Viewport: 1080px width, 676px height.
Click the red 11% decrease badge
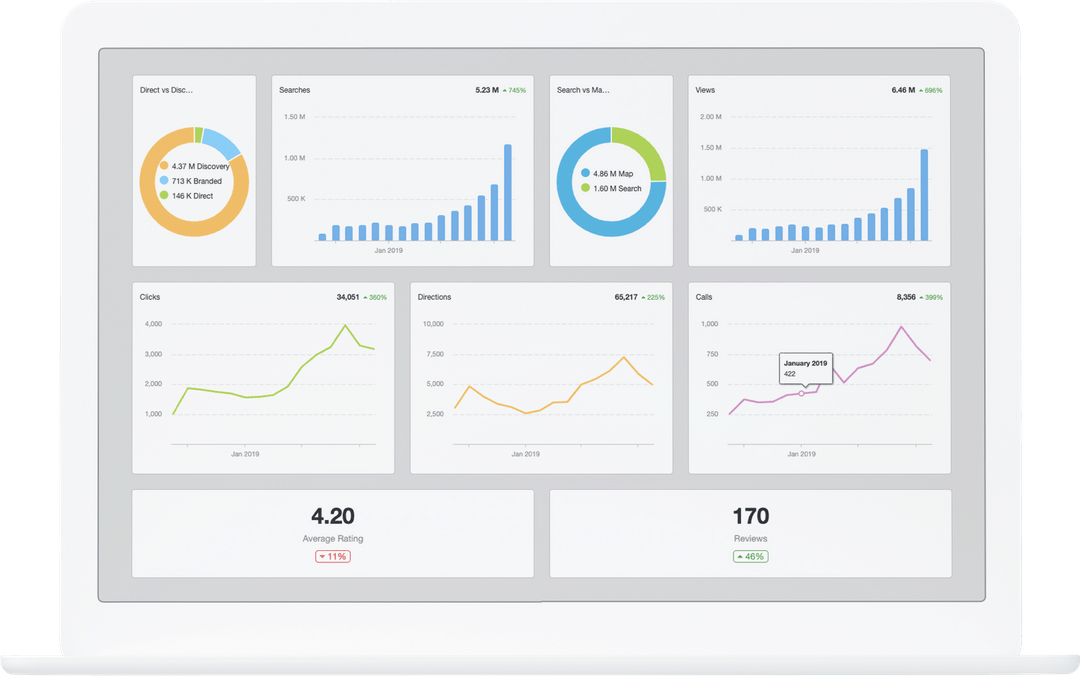click(x=333, y=556)
